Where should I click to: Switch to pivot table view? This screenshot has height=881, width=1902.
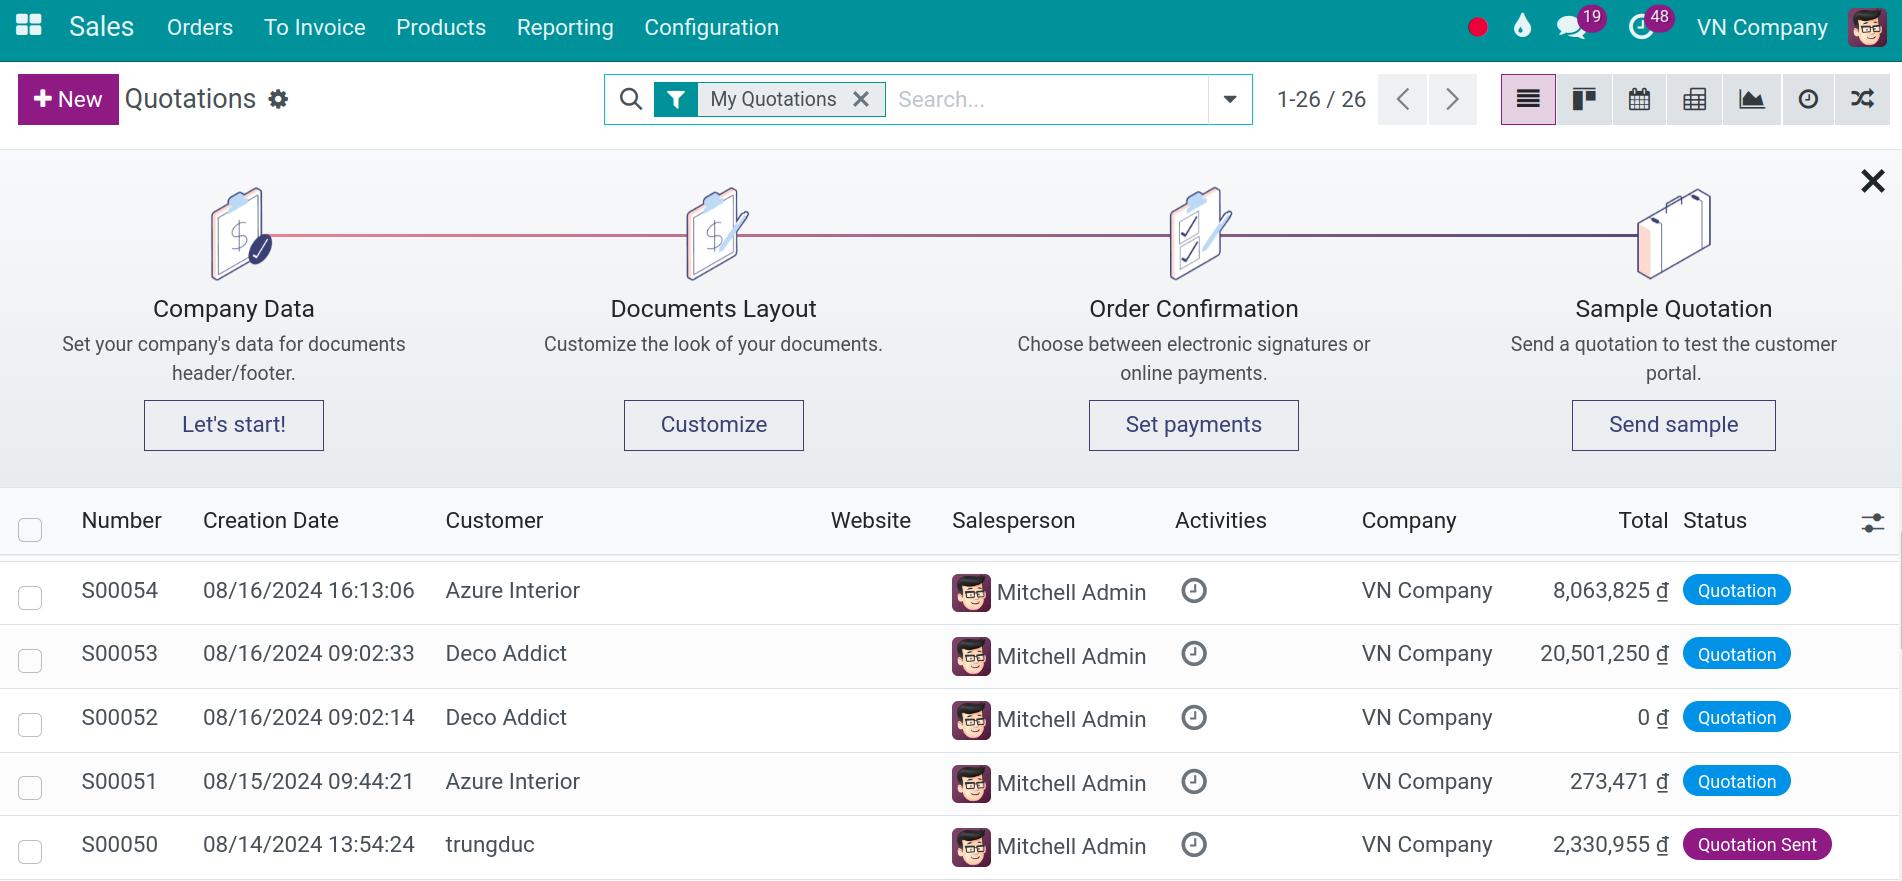(x=1695, y=99)
